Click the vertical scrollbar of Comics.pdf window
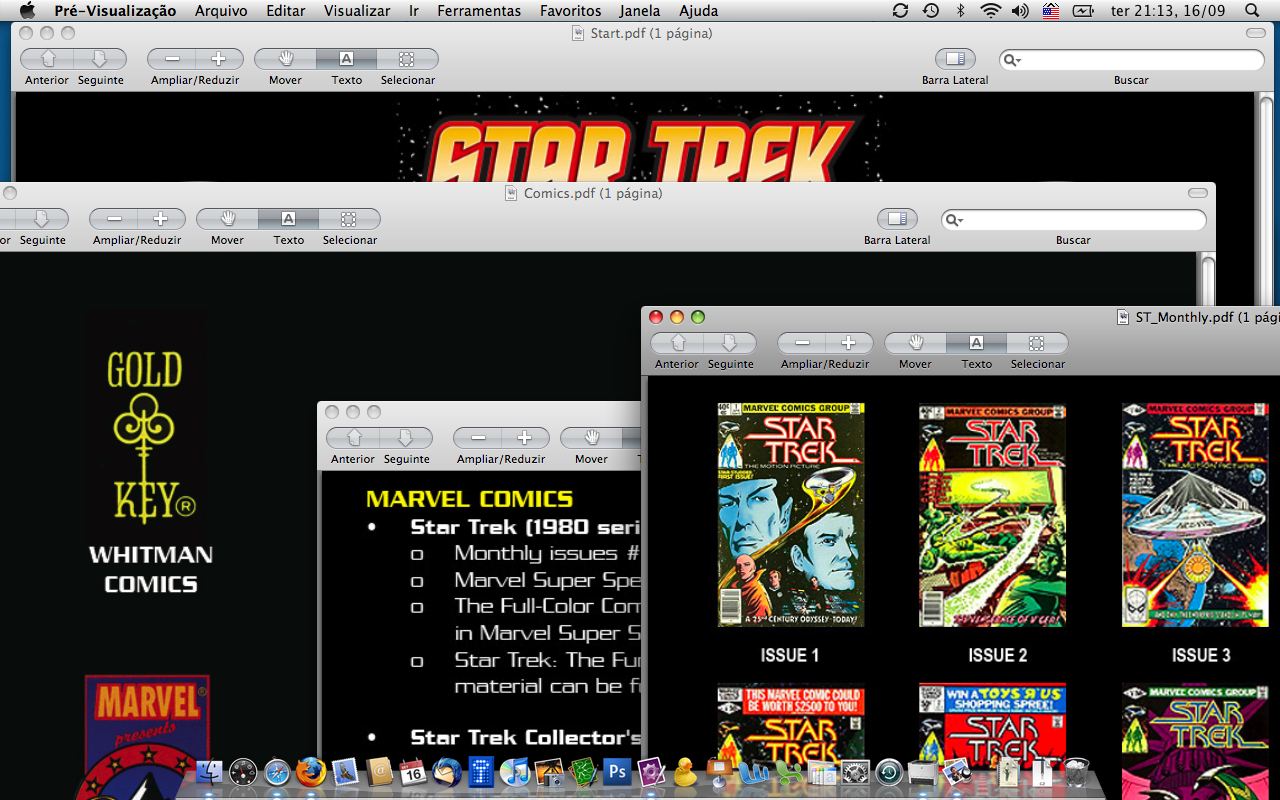The image size is (1280, 800). click(x=1208, y=280)
